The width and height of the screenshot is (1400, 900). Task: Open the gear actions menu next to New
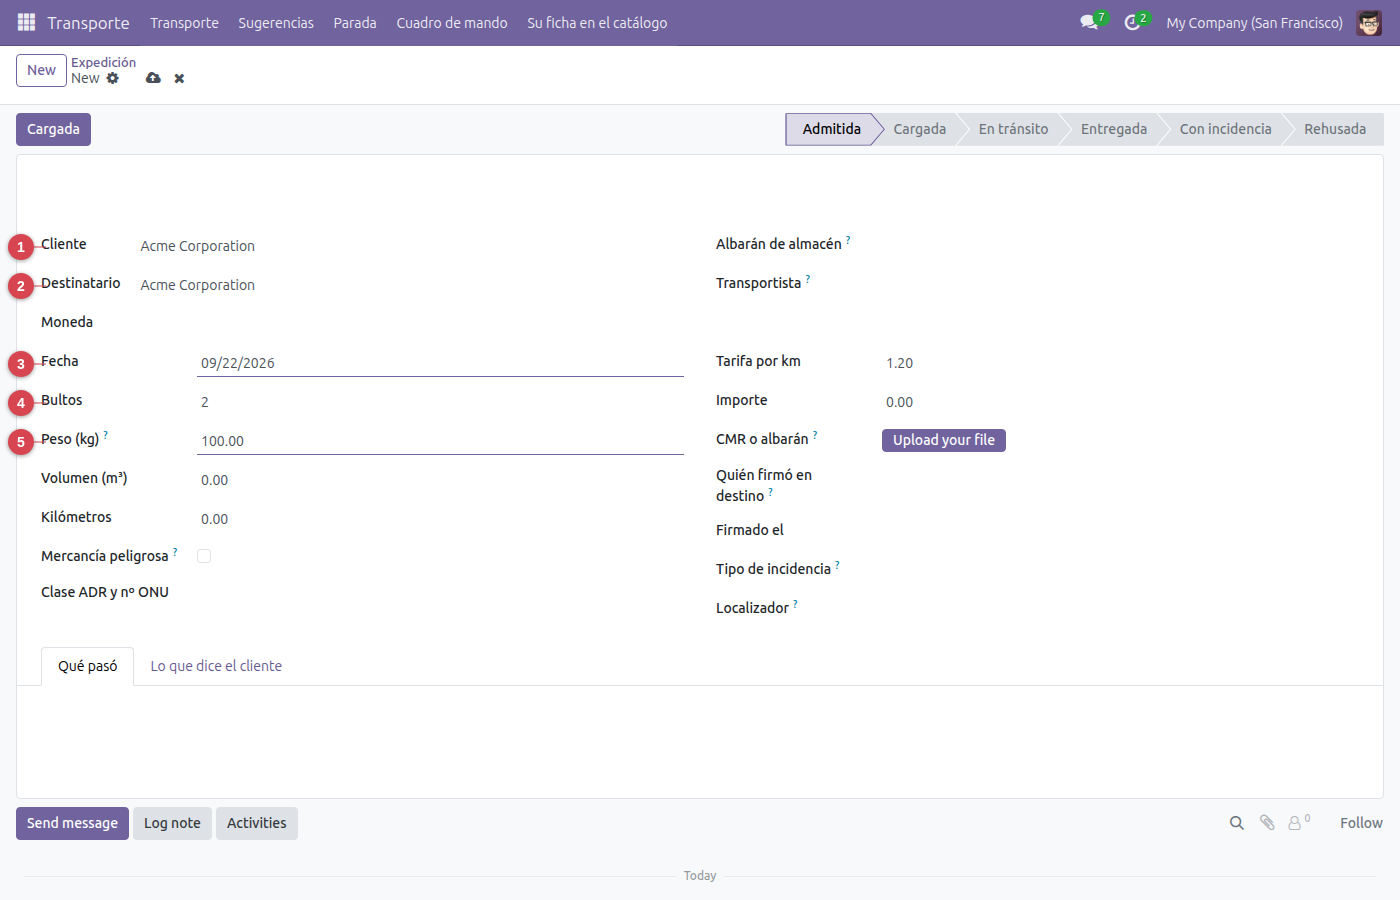point(113,78)
